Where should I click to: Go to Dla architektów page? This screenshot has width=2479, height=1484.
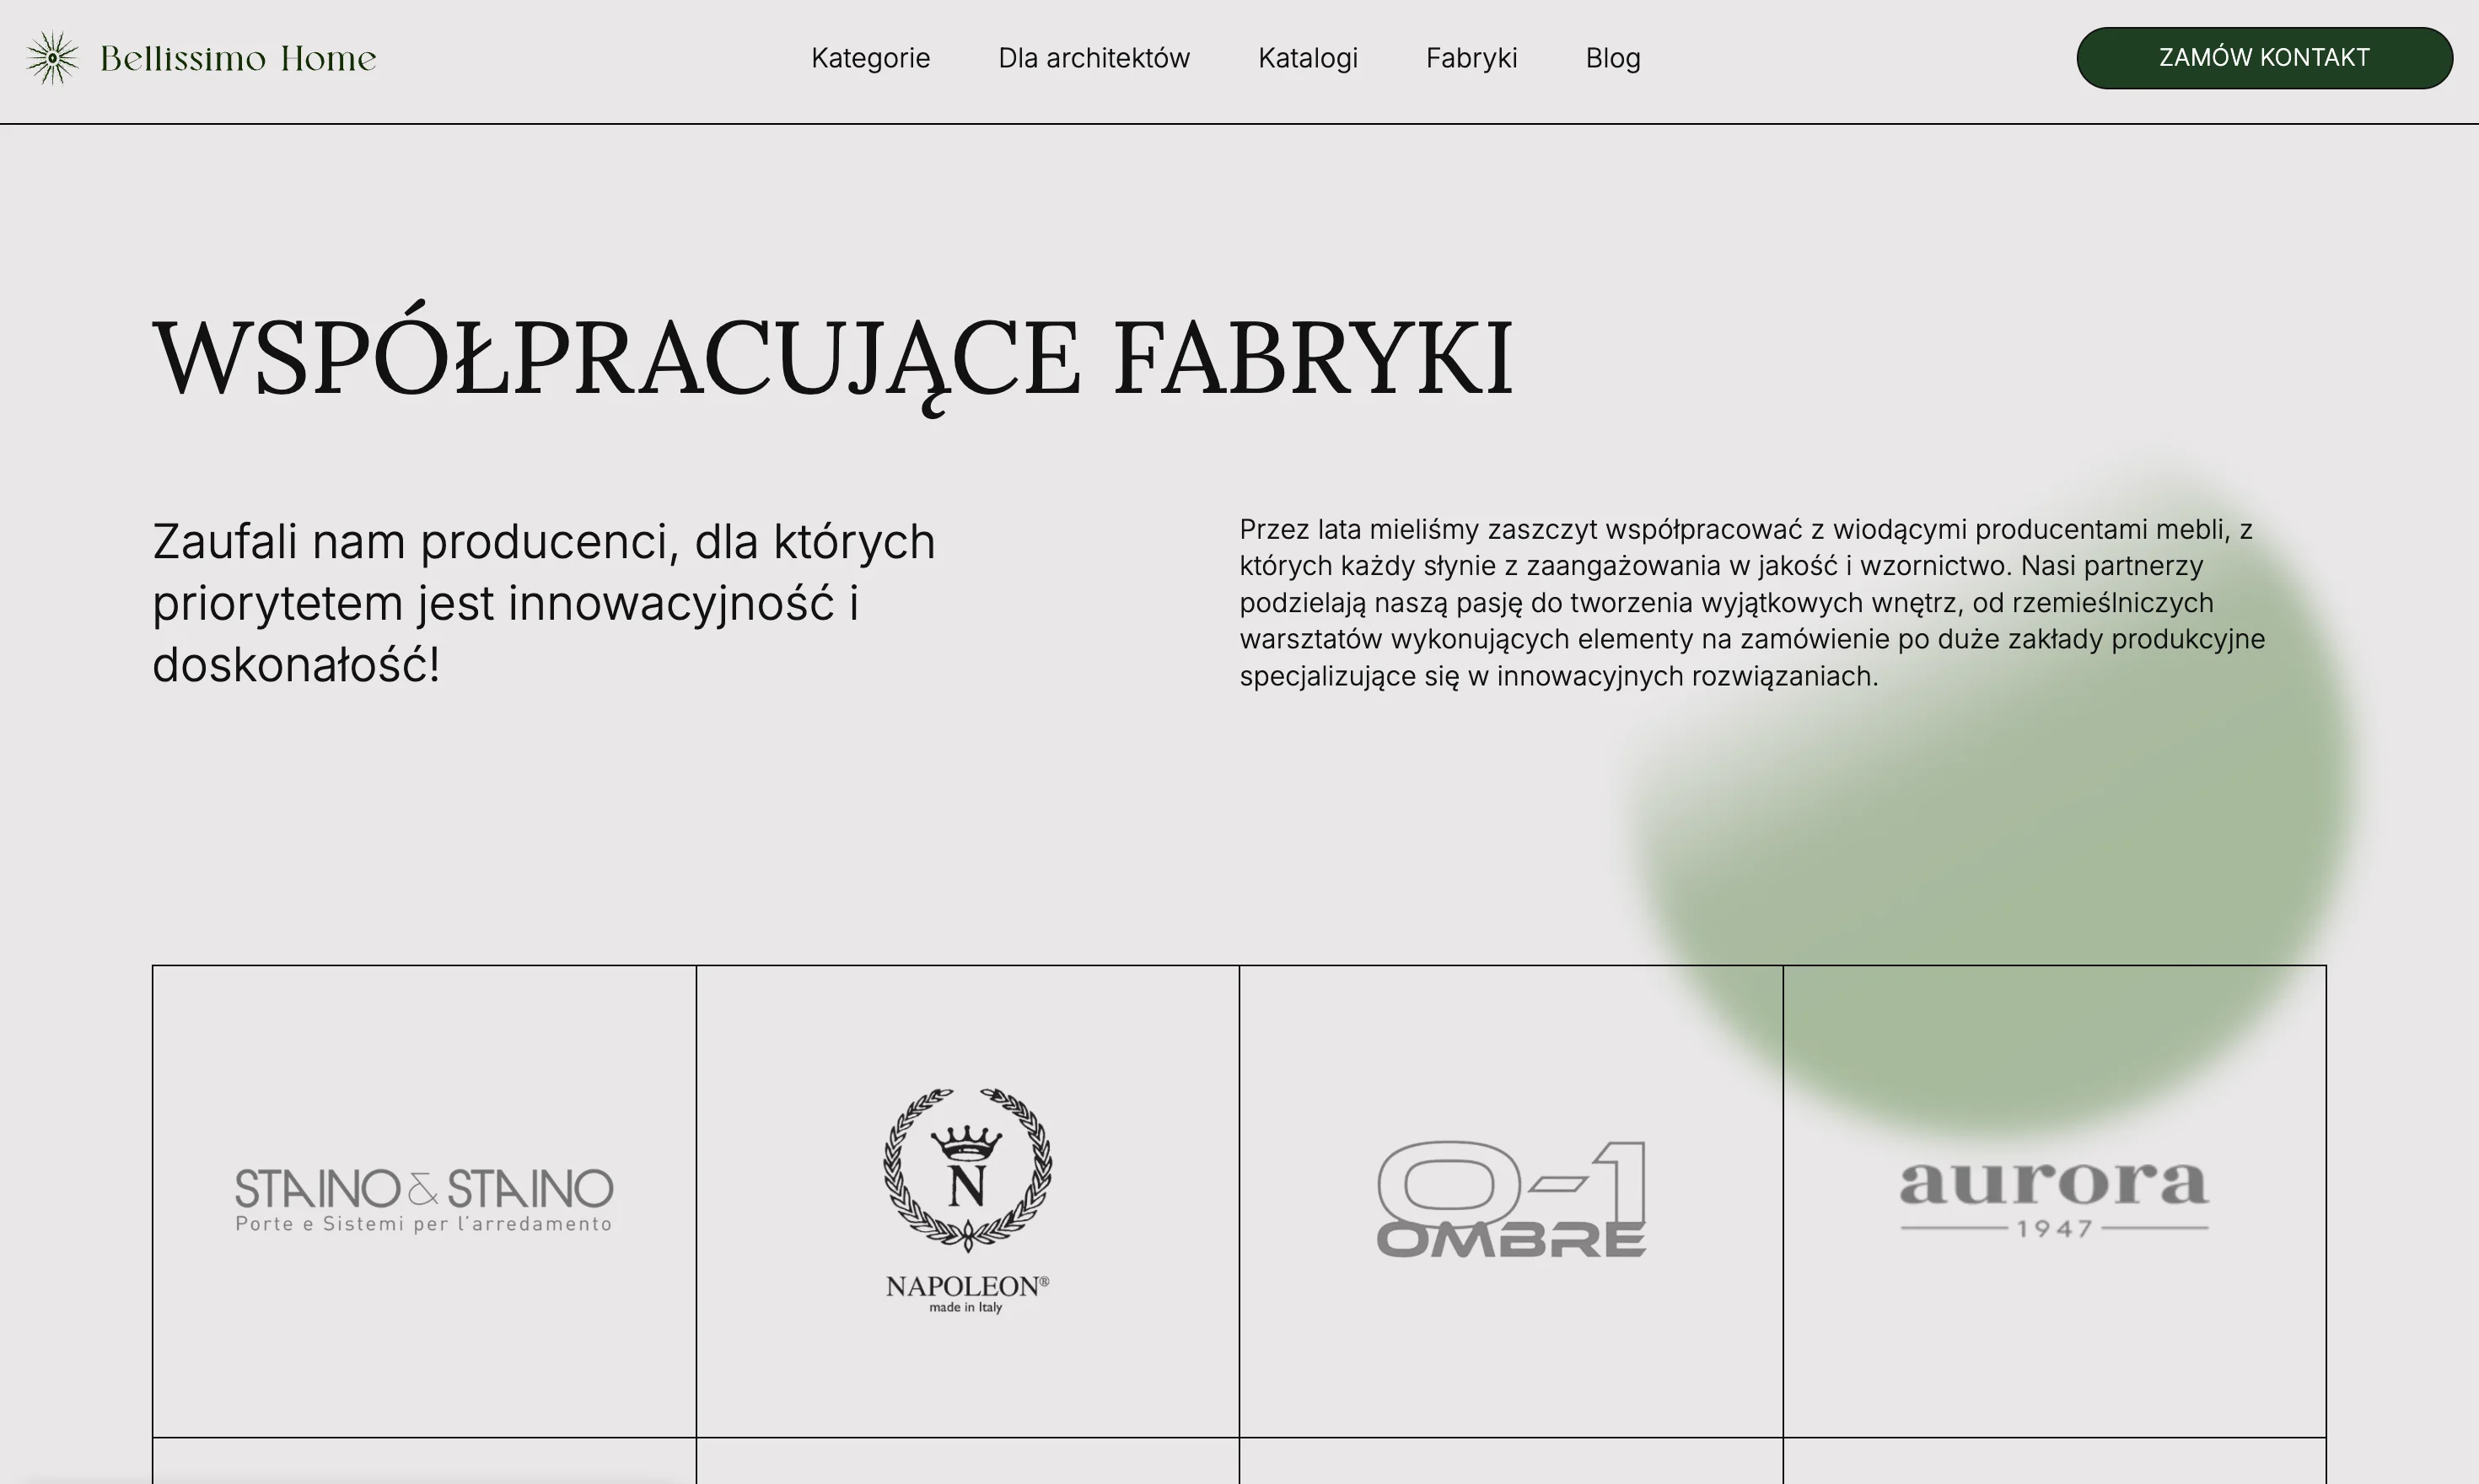pos(1094,58)
